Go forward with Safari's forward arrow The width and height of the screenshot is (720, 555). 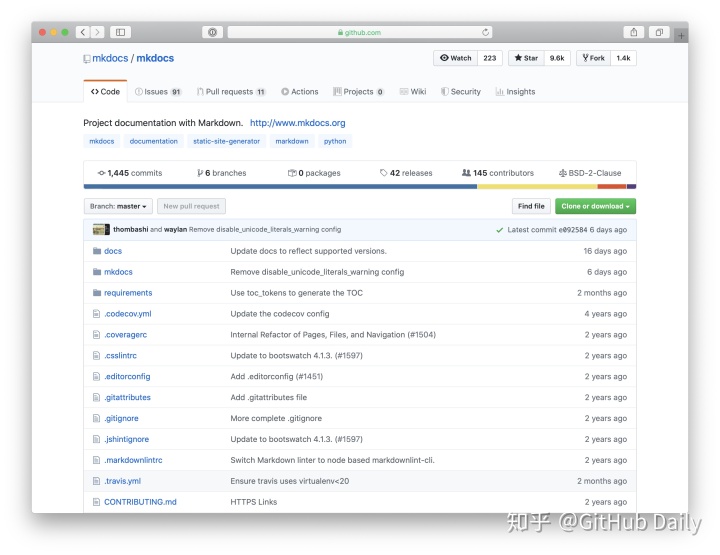pyautogui.click(x=97, y=32)
